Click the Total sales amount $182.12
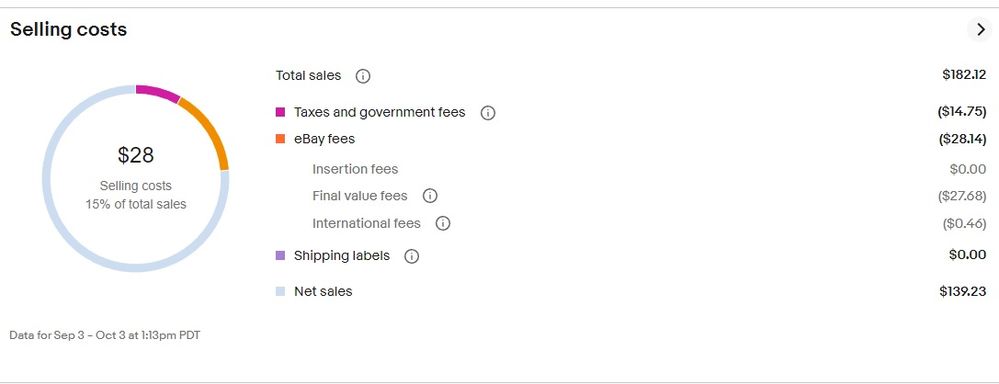 point(965,75)
